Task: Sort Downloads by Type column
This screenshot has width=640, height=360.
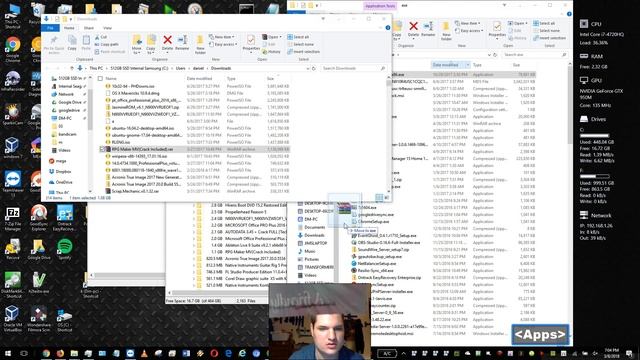Action: click(231, 78)
